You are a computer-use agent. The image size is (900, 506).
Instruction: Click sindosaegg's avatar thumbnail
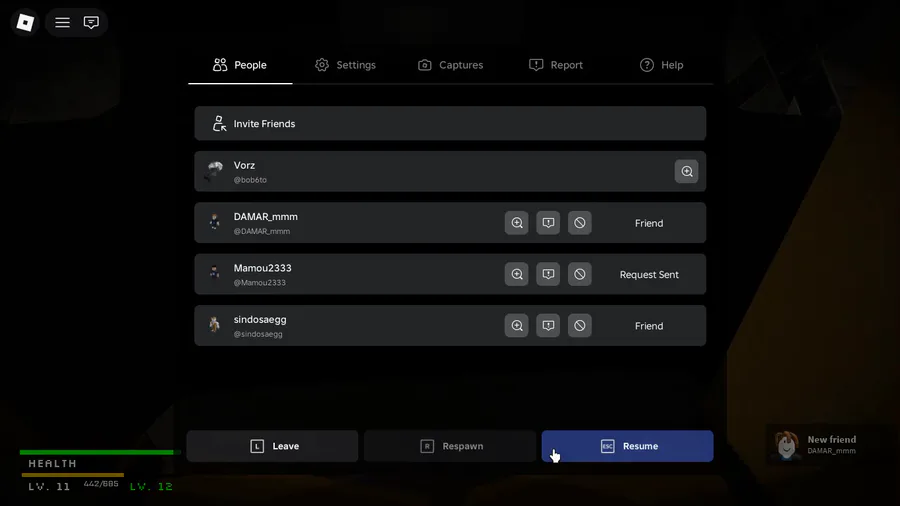click(215, 325)
